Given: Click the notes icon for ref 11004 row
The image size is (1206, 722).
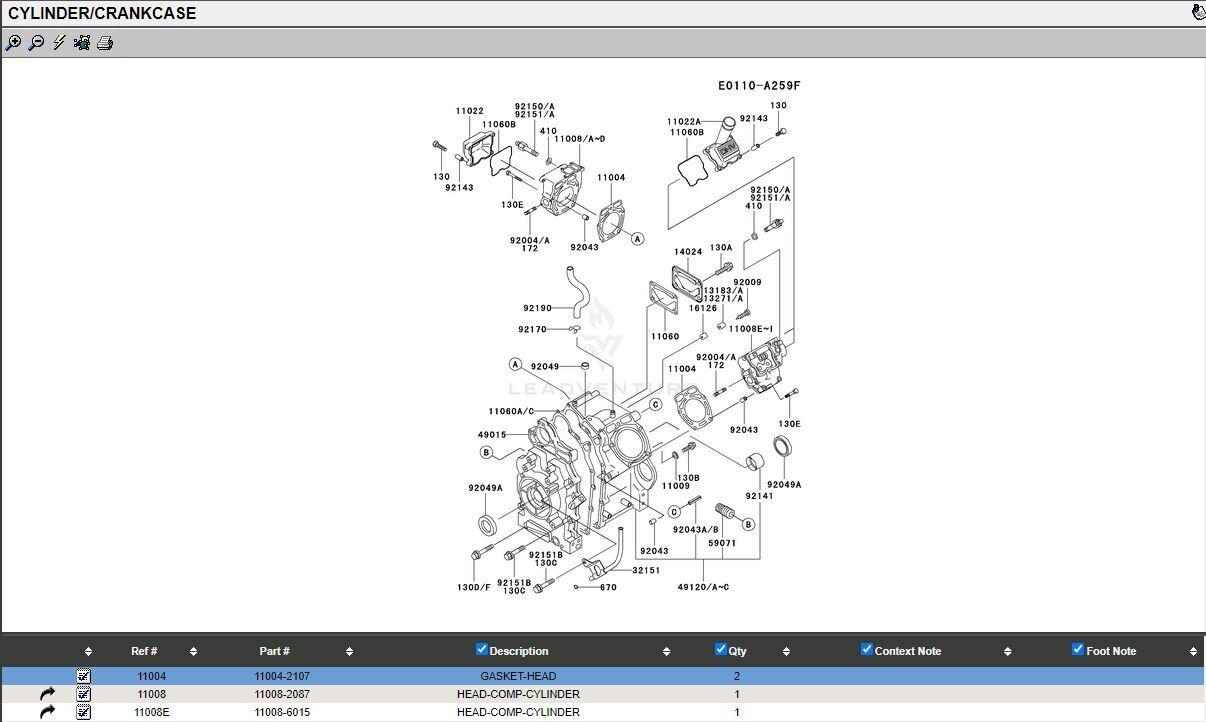Looking at the screenshot, I should [84, 676].
